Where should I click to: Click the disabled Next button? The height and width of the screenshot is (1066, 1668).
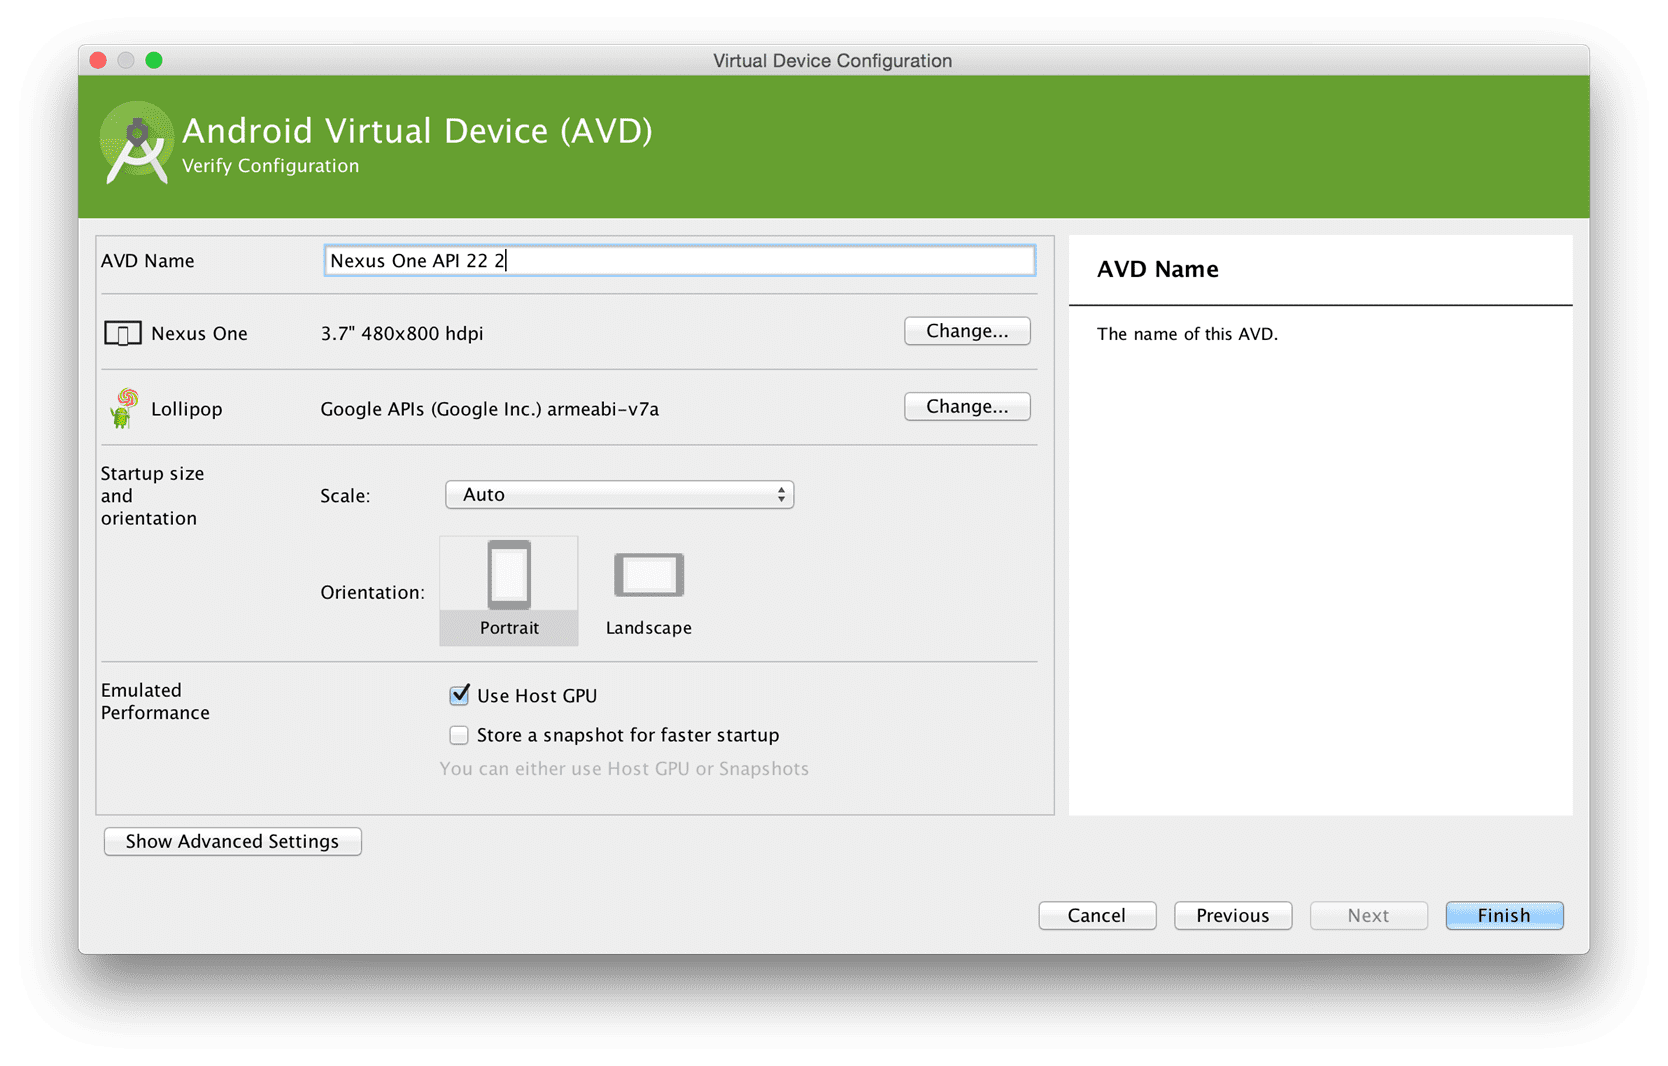1368,915
